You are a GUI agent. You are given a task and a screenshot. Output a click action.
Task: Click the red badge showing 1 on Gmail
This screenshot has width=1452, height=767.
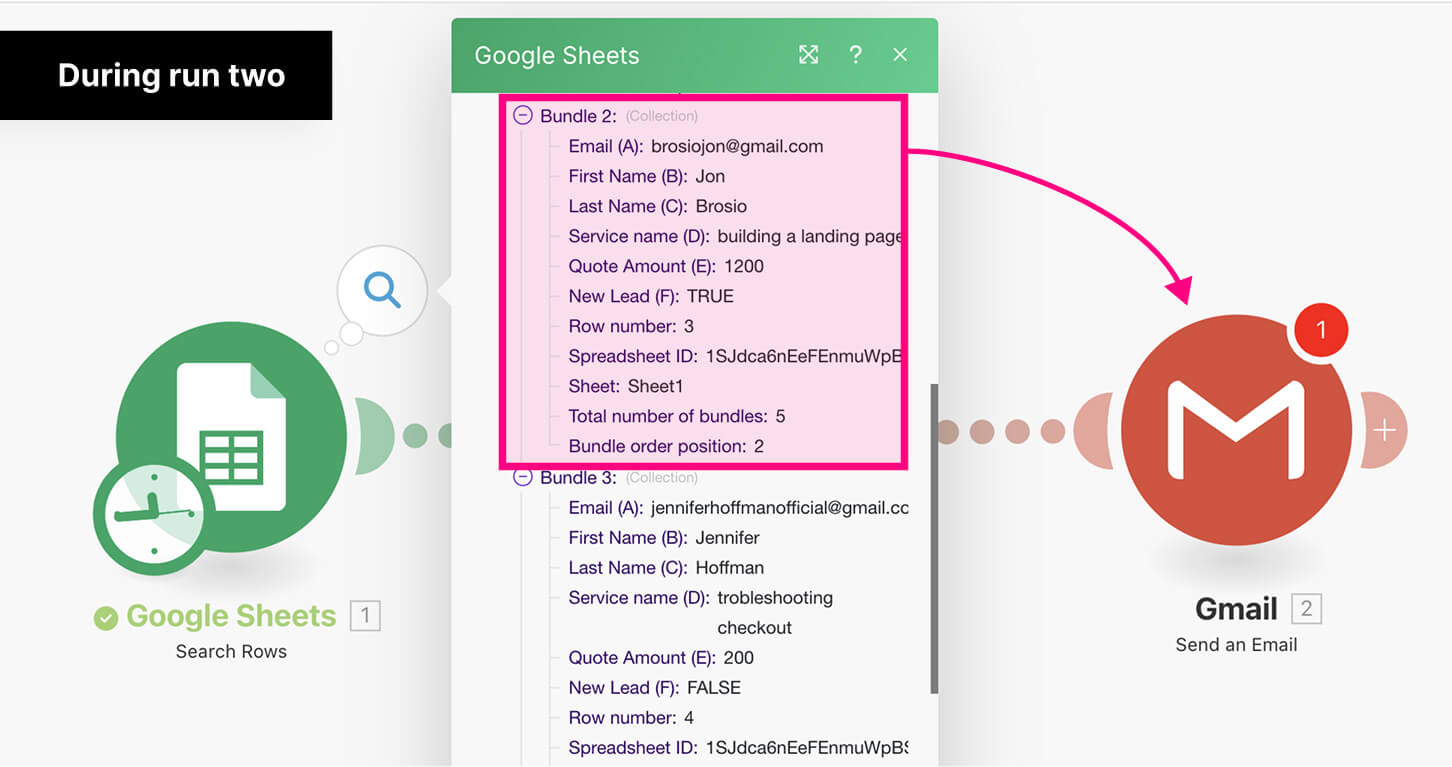1321,329
